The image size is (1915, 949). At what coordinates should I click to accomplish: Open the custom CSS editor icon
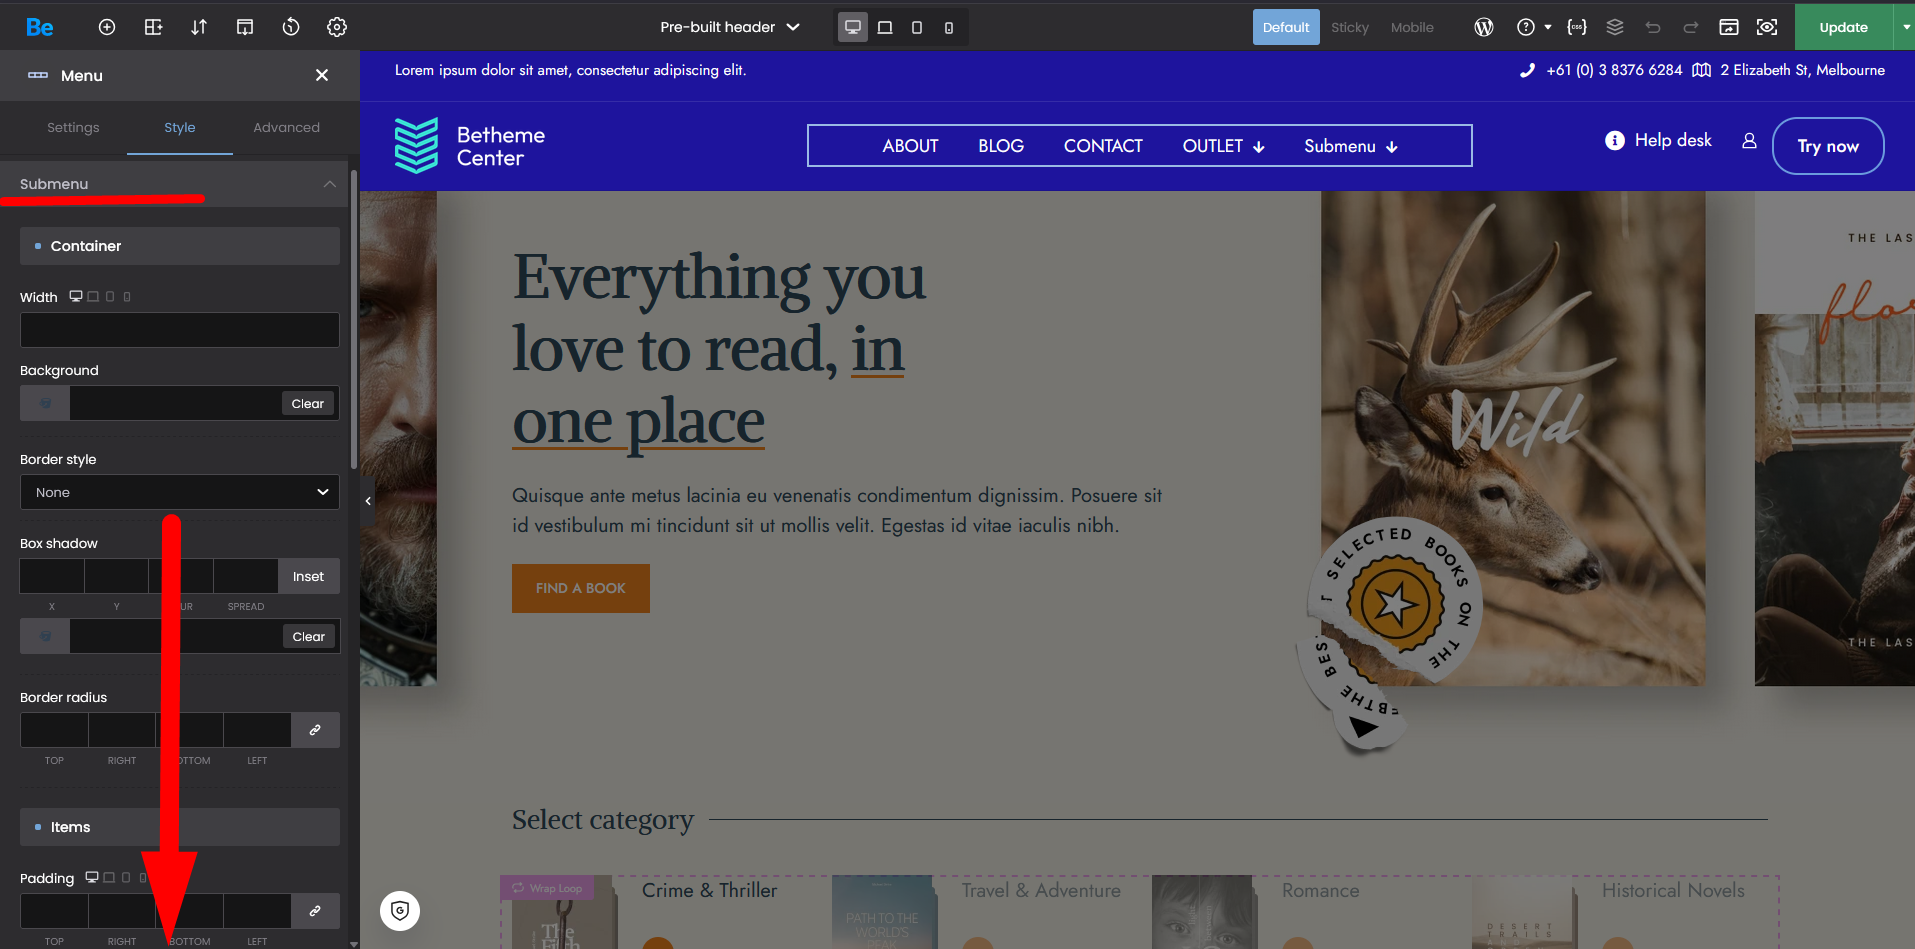[1577, 27]
